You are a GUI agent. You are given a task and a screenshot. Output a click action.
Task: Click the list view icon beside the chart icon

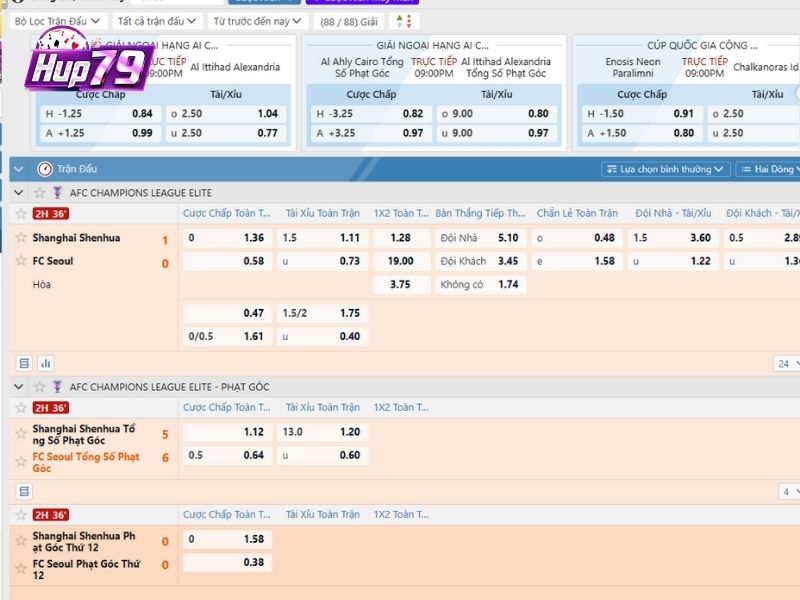coord(25,363)
